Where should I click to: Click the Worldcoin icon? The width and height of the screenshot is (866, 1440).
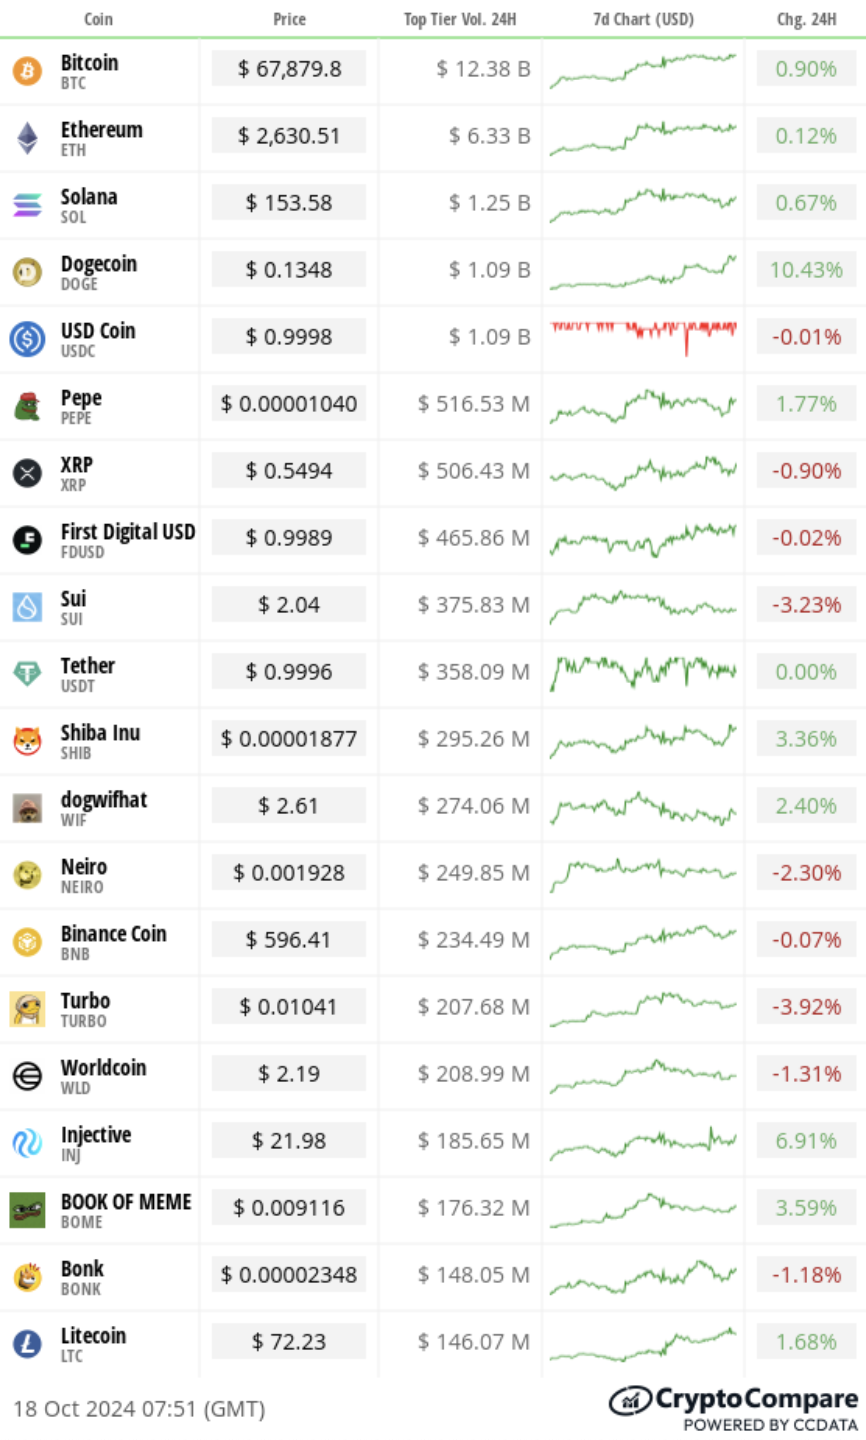click(27, 1076)
